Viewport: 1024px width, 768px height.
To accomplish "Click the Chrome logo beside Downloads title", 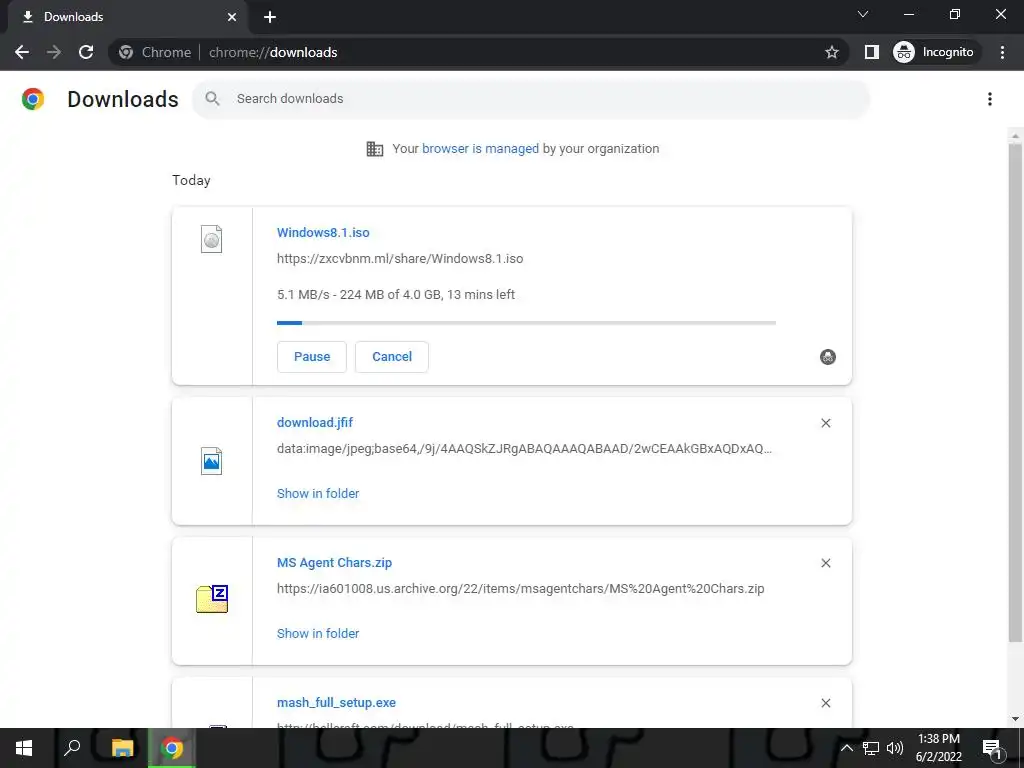I will click(x=33, y=99).
